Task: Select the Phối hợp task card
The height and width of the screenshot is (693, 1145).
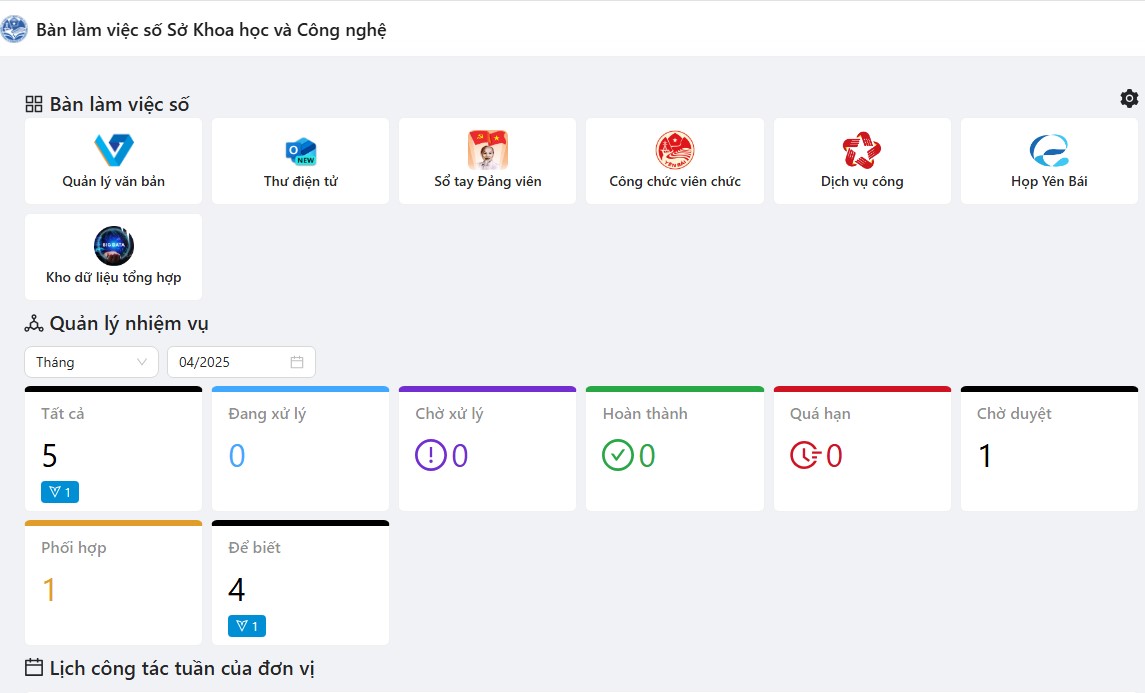Action: coord(113,582)
